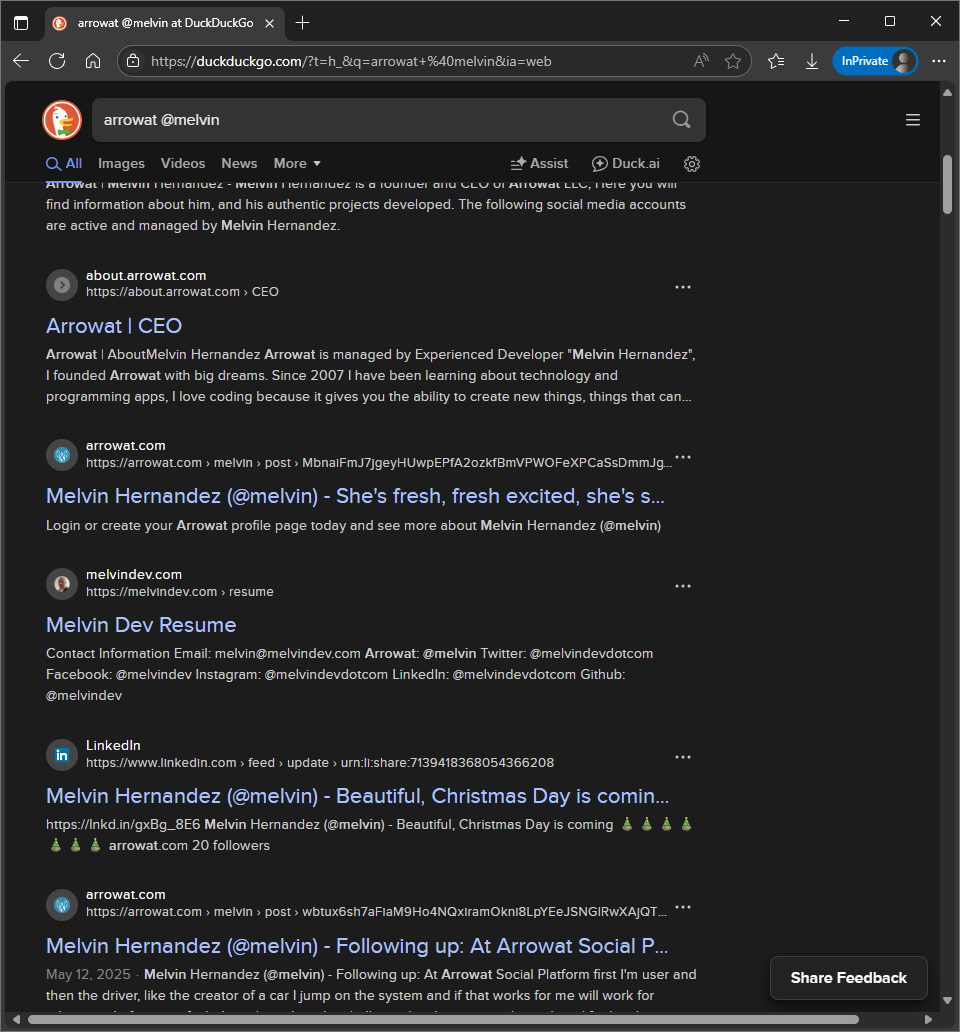Click the scroll right arrow
This screenshot has width=960, height=1032.
pos(928,1019)
